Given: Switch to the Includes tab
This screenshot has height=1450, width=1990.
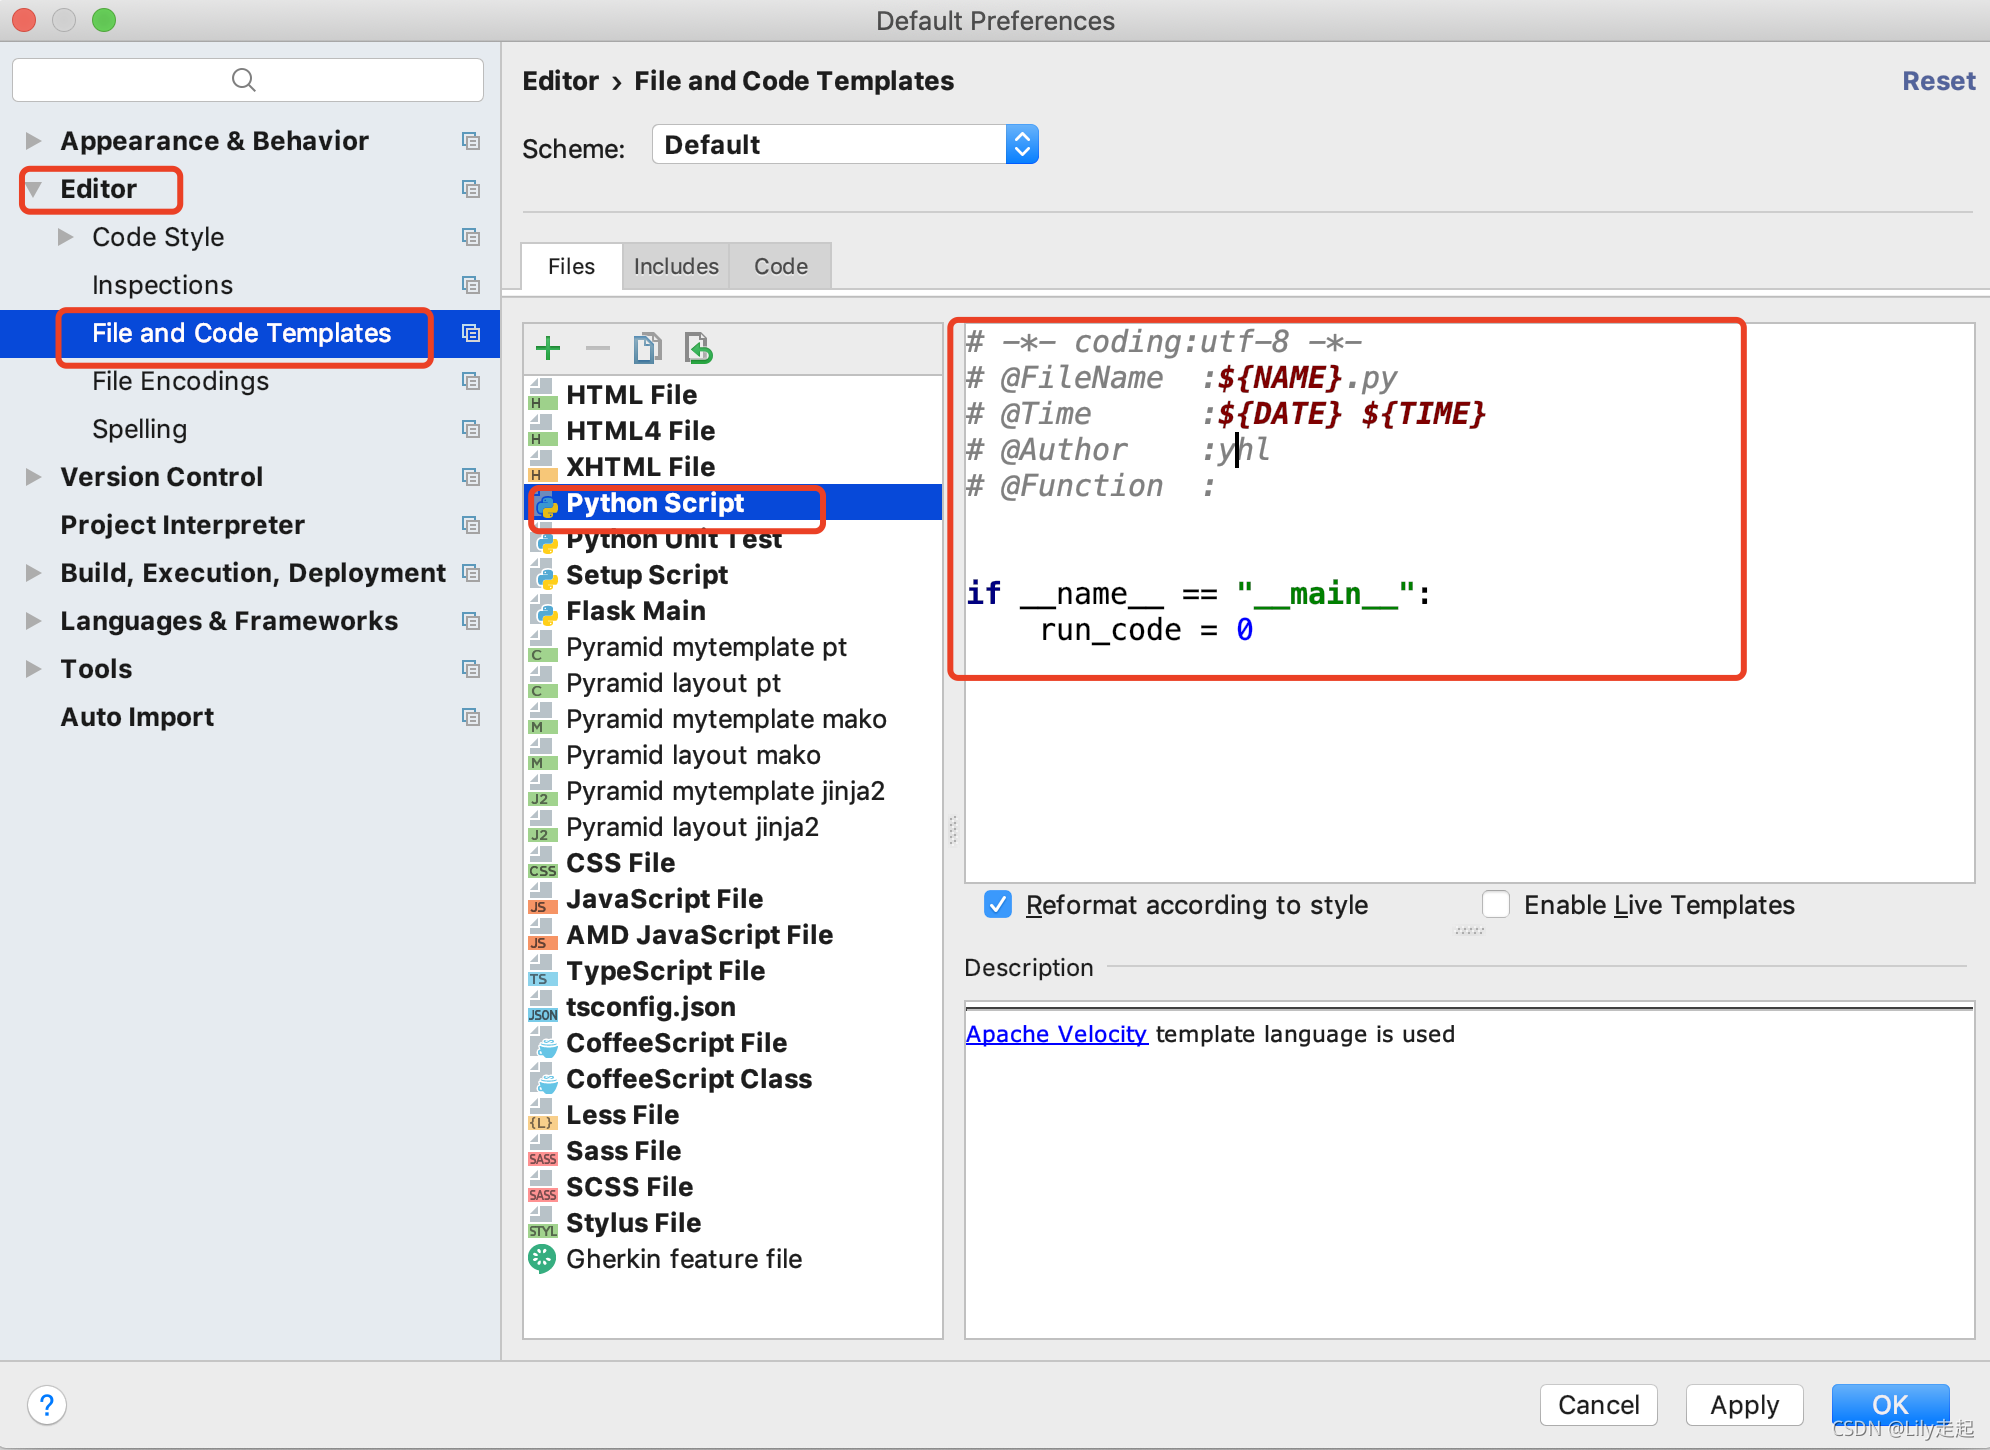Looking at the screenshot, I should (x=672, y=264).
